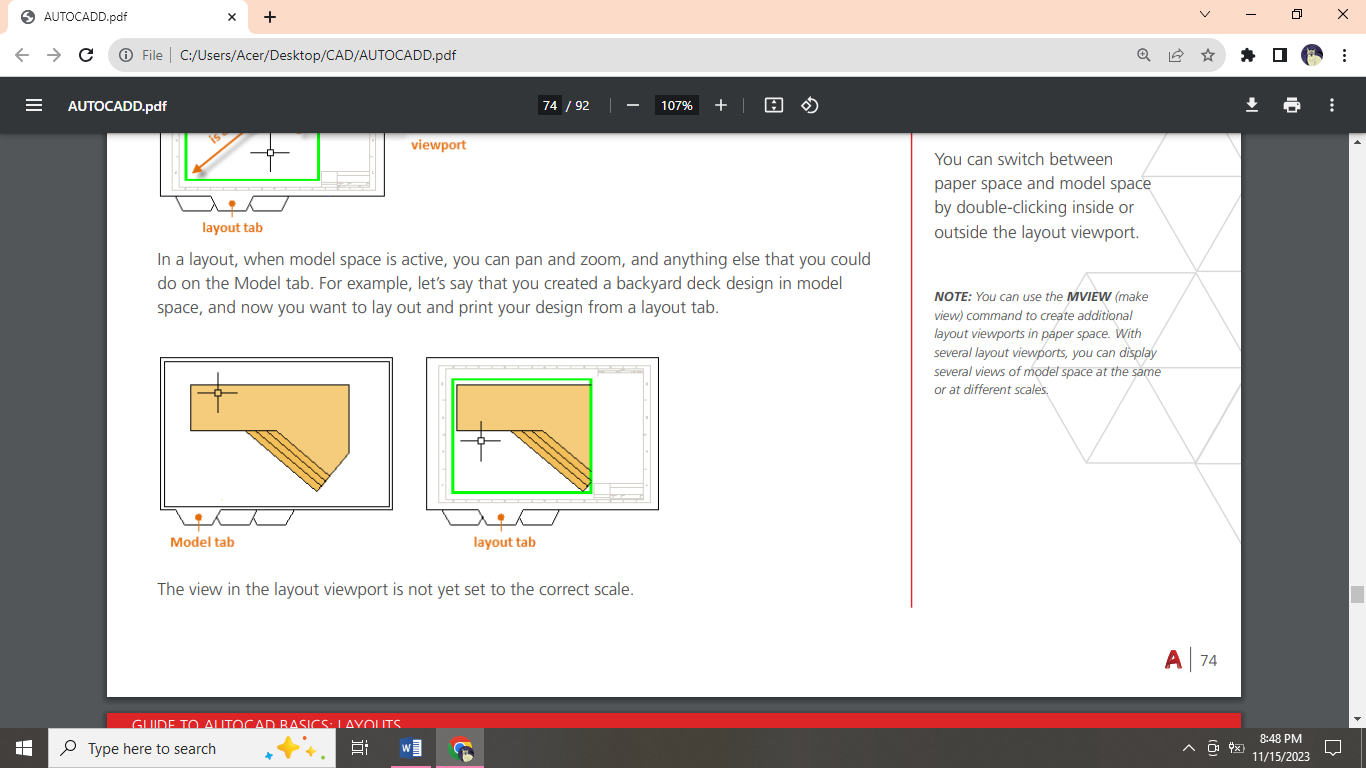Open the PDF viewer sidebar menu
The image size is (1366, 768).
(34, 105)
